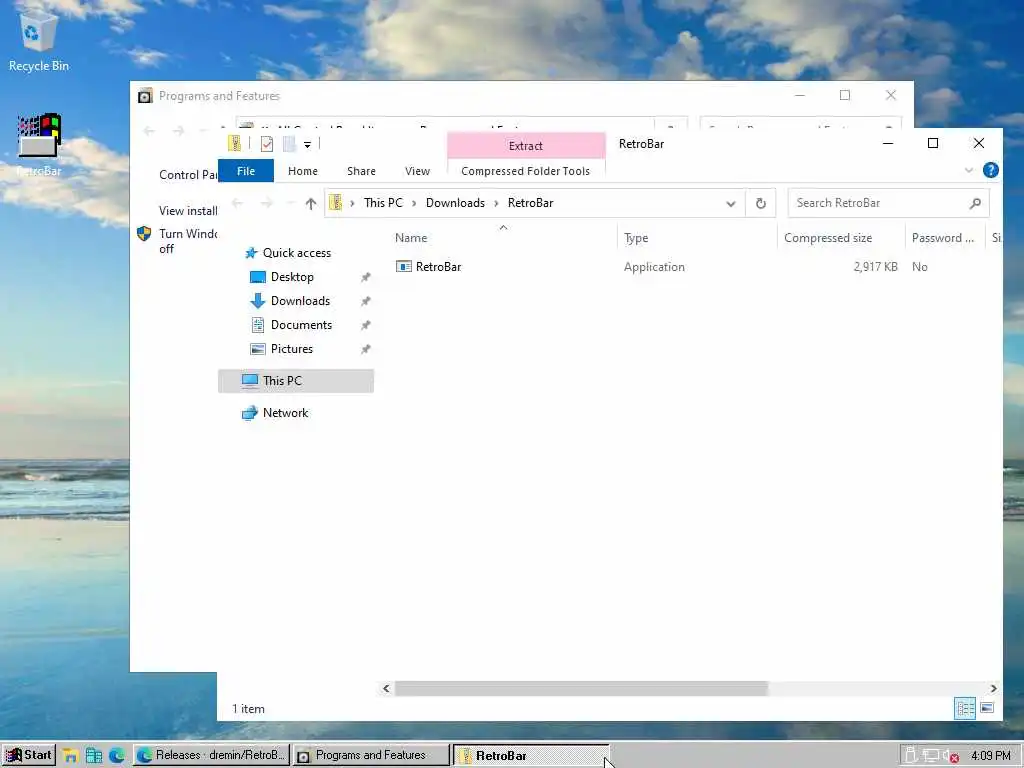Click the Search RetroBar field
This screenshot has width=1024, height=768.
click(x=888, y=203)
